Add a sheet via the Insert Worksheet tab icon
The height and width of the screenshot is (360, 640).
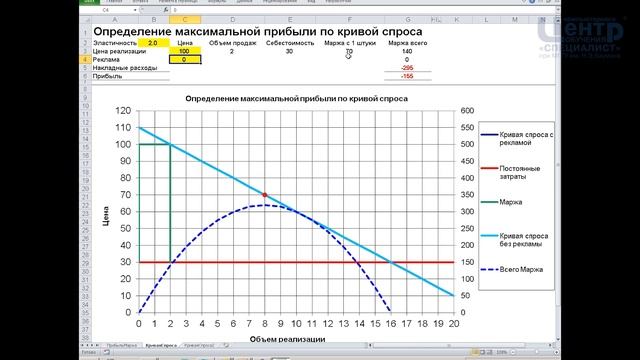pyautogui.click(x=226, y=345)
